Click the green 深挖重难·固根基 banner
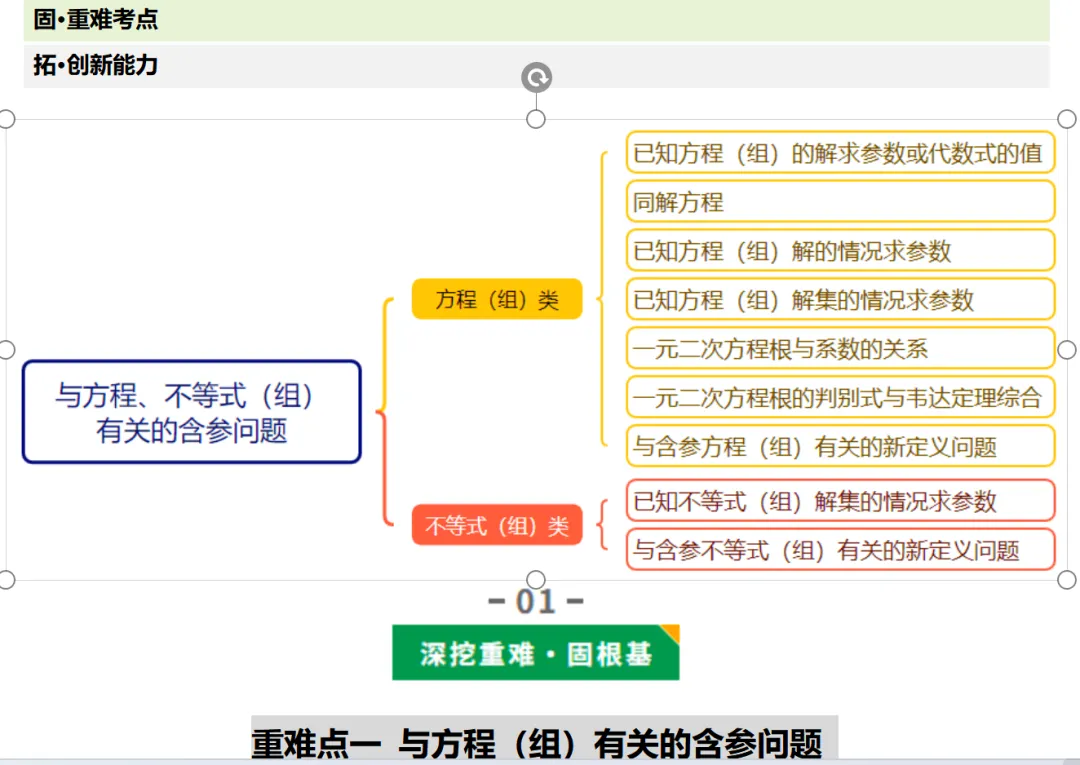 point(536,650)
